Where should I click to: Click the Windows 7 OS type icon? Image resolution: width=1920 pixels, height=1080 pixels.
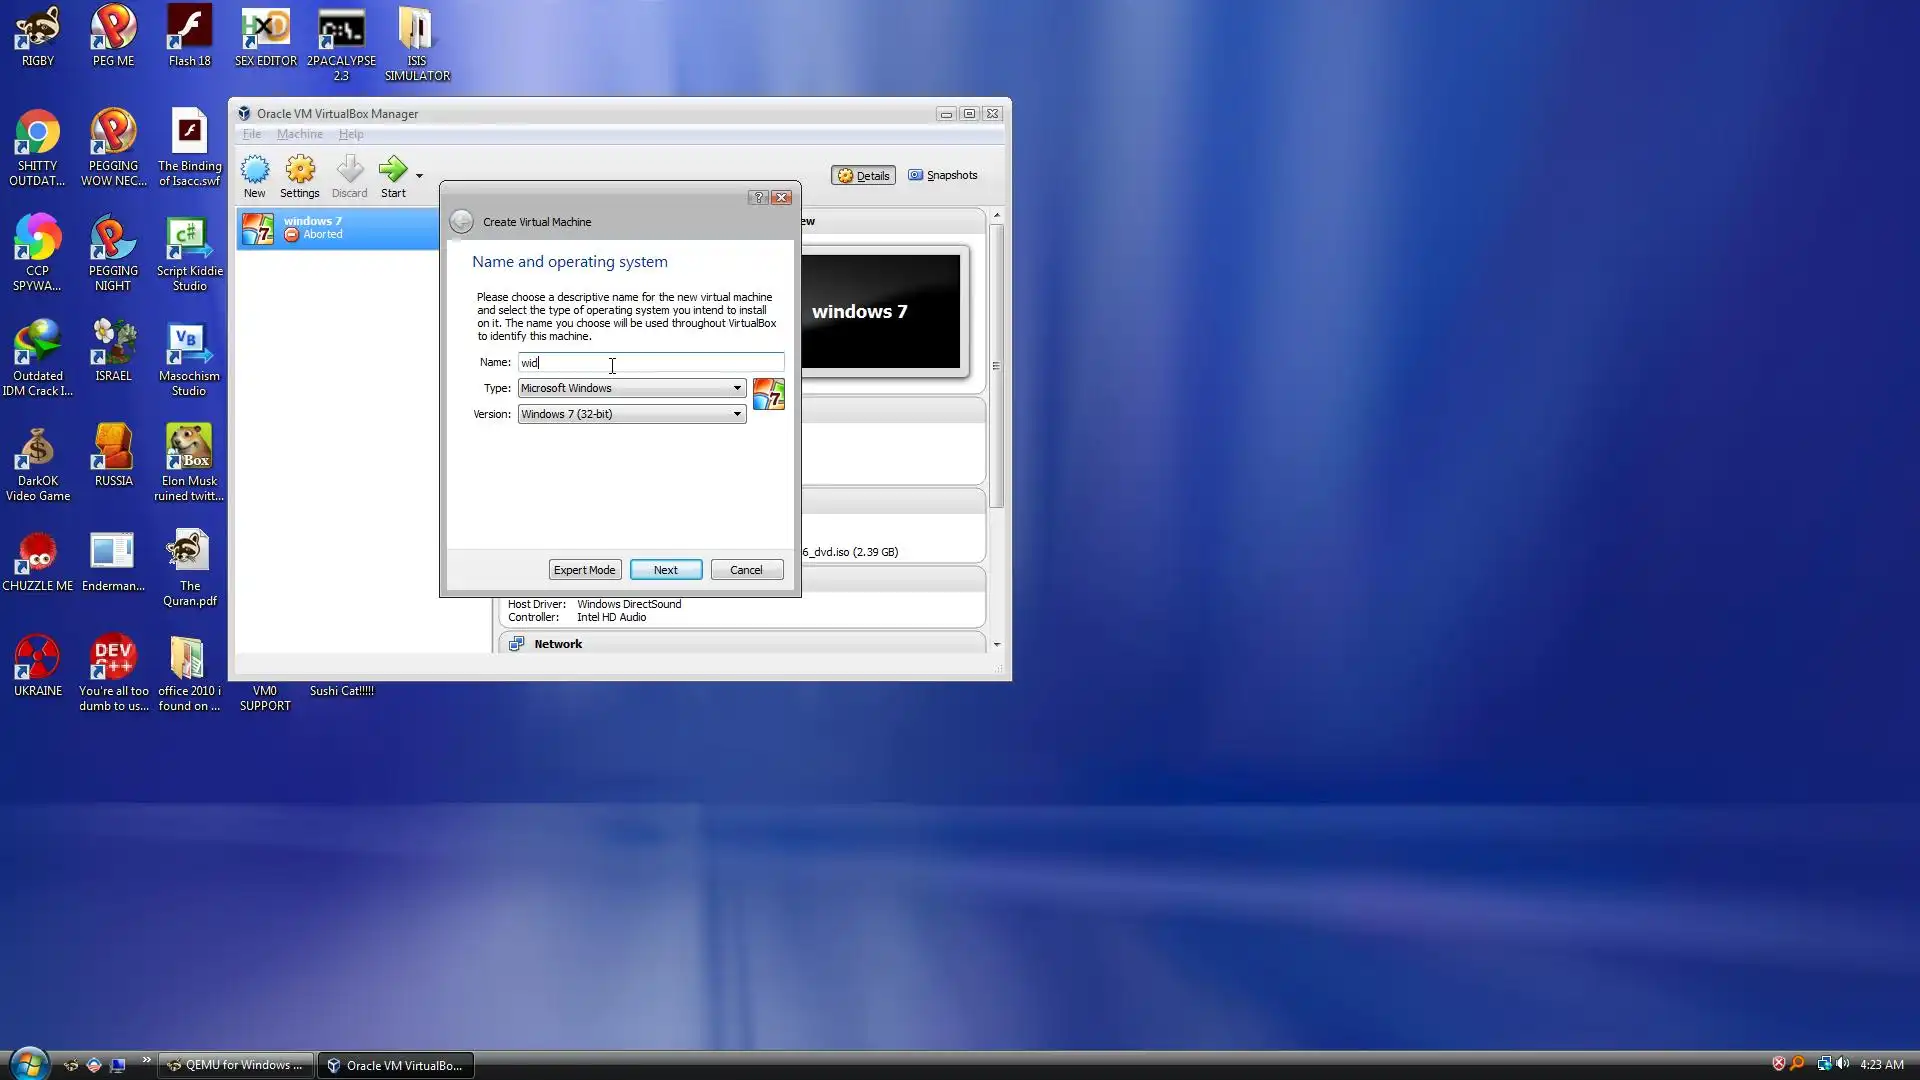coord(768,395)
